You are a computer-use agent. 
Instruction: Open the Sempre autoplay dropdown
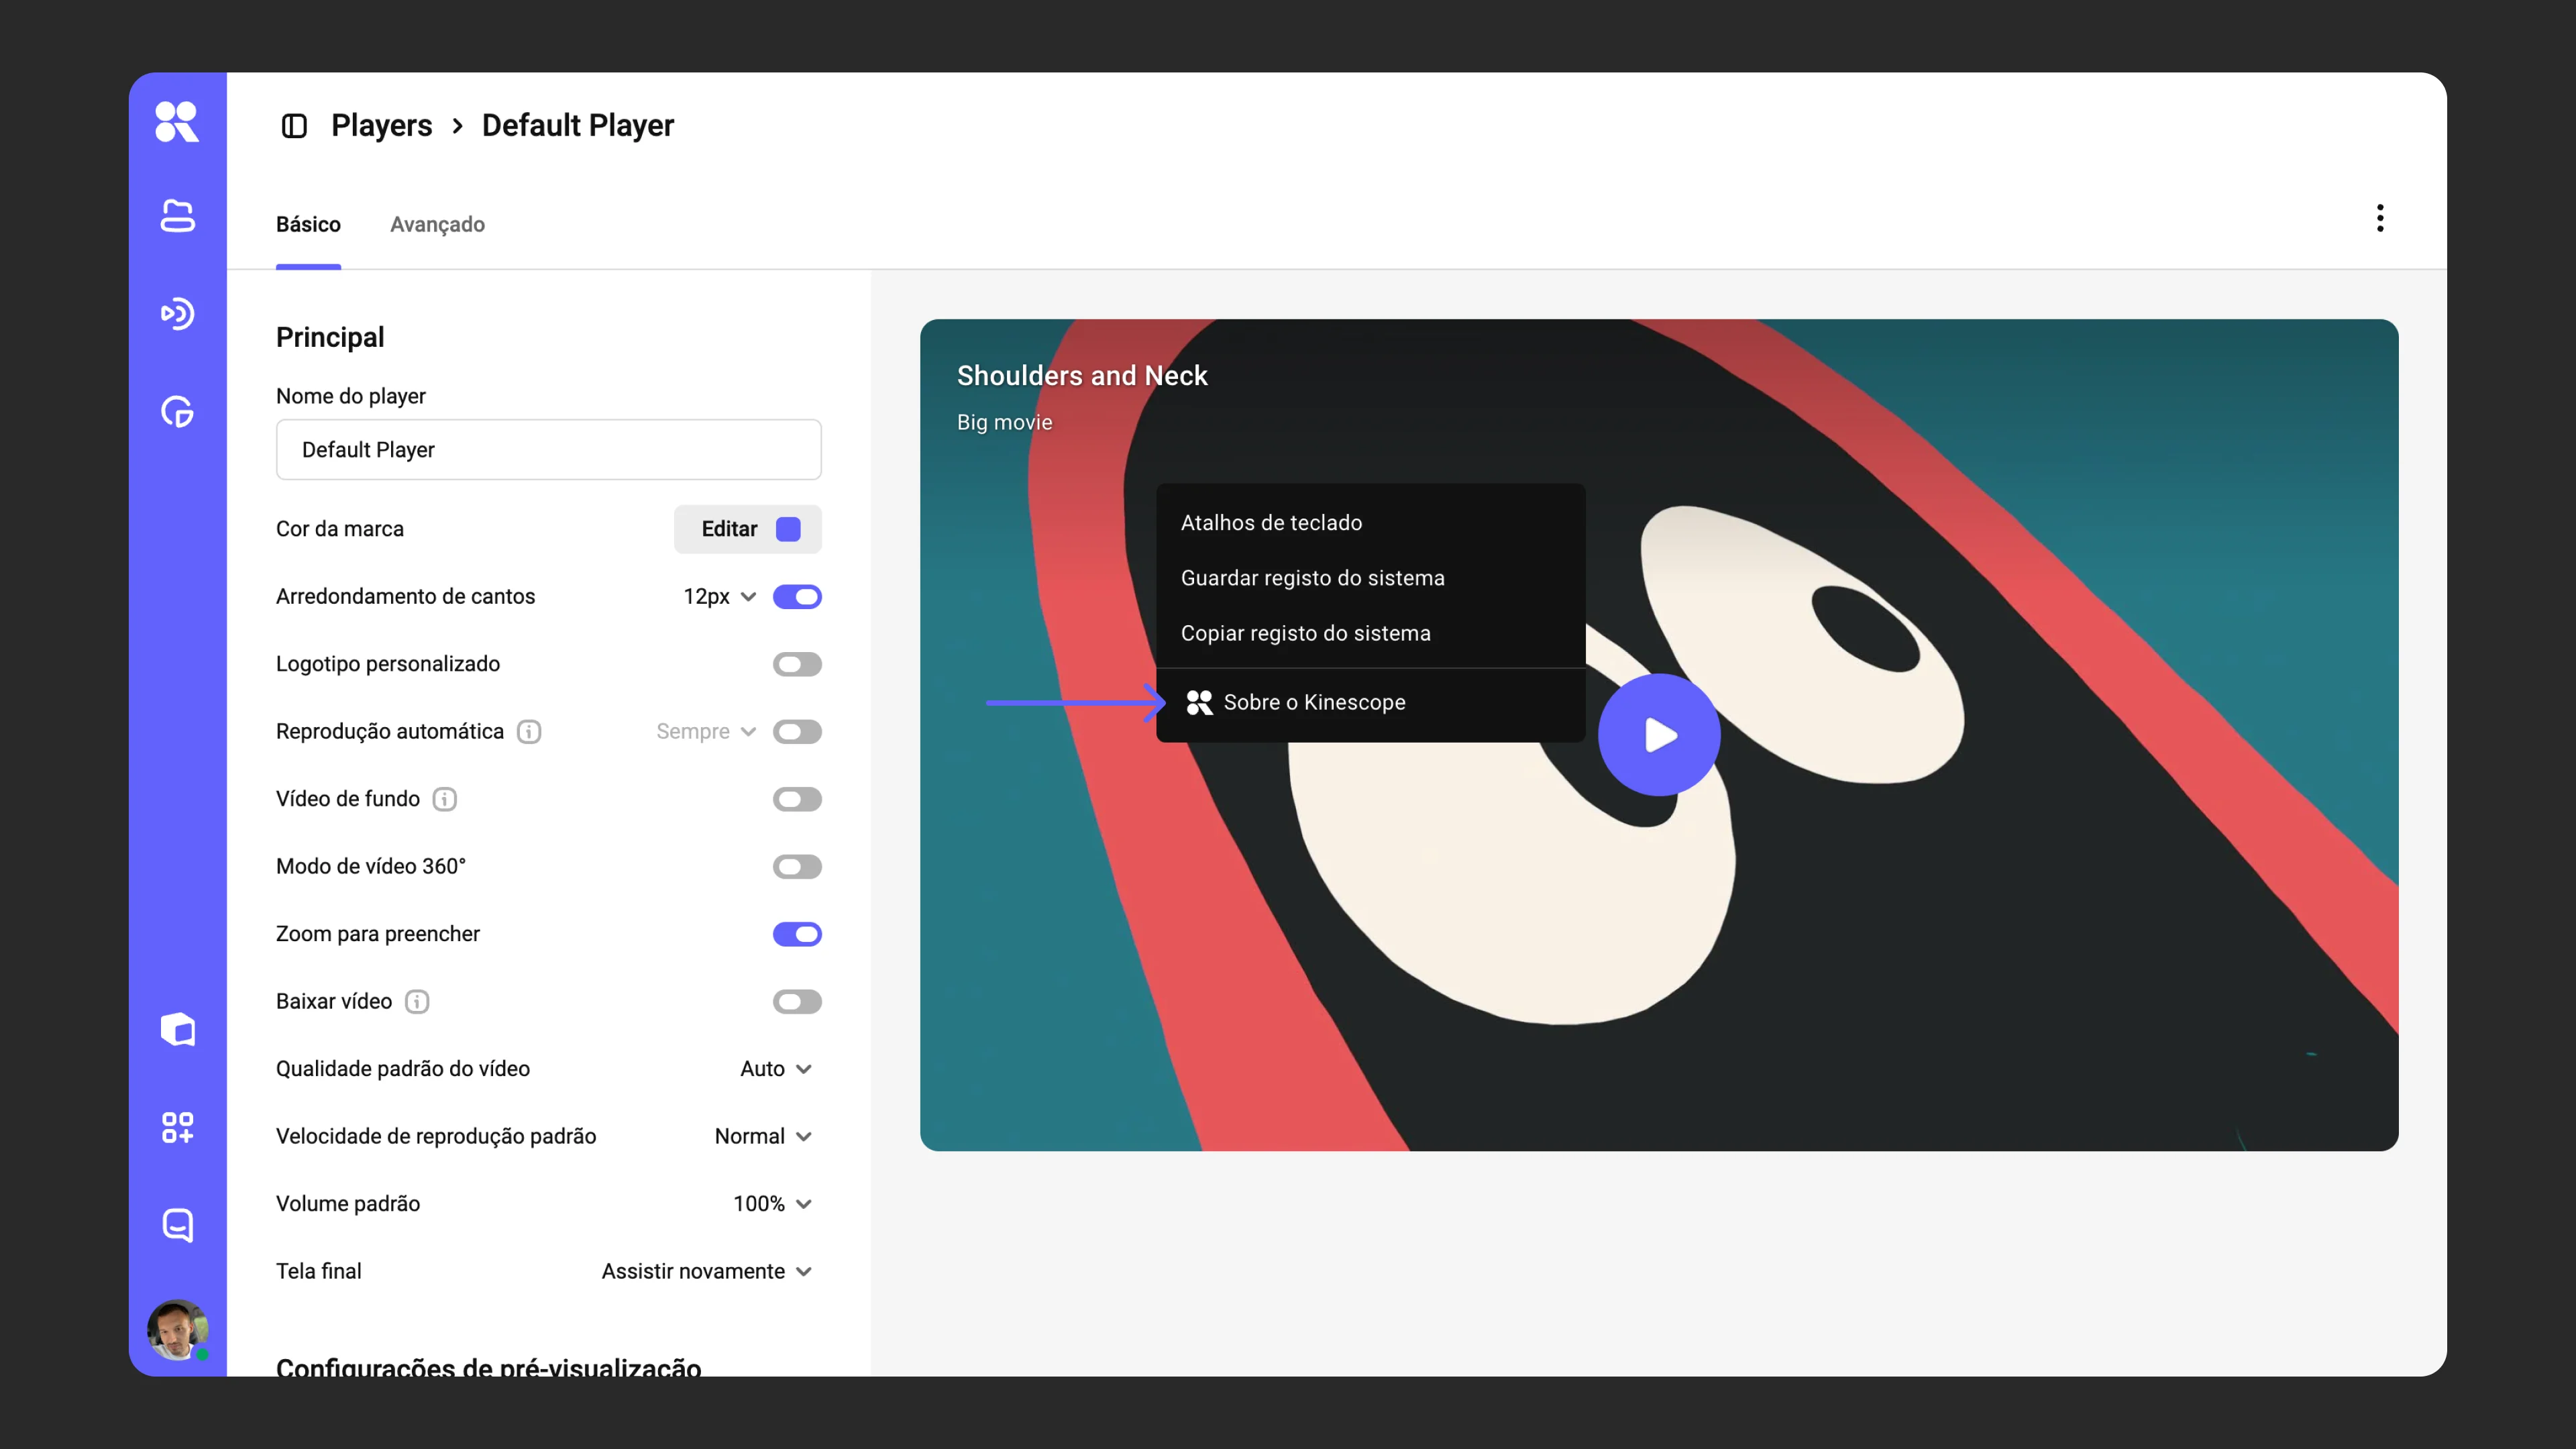click(706, 732)
